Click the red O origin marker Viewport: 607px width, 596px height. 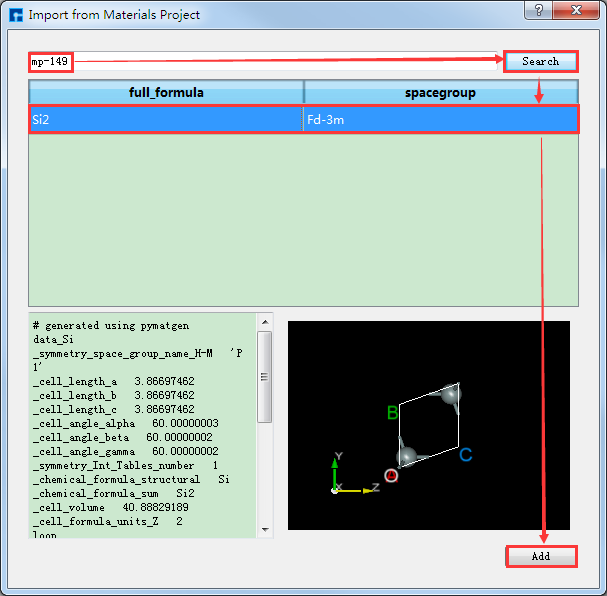[391, 476]
